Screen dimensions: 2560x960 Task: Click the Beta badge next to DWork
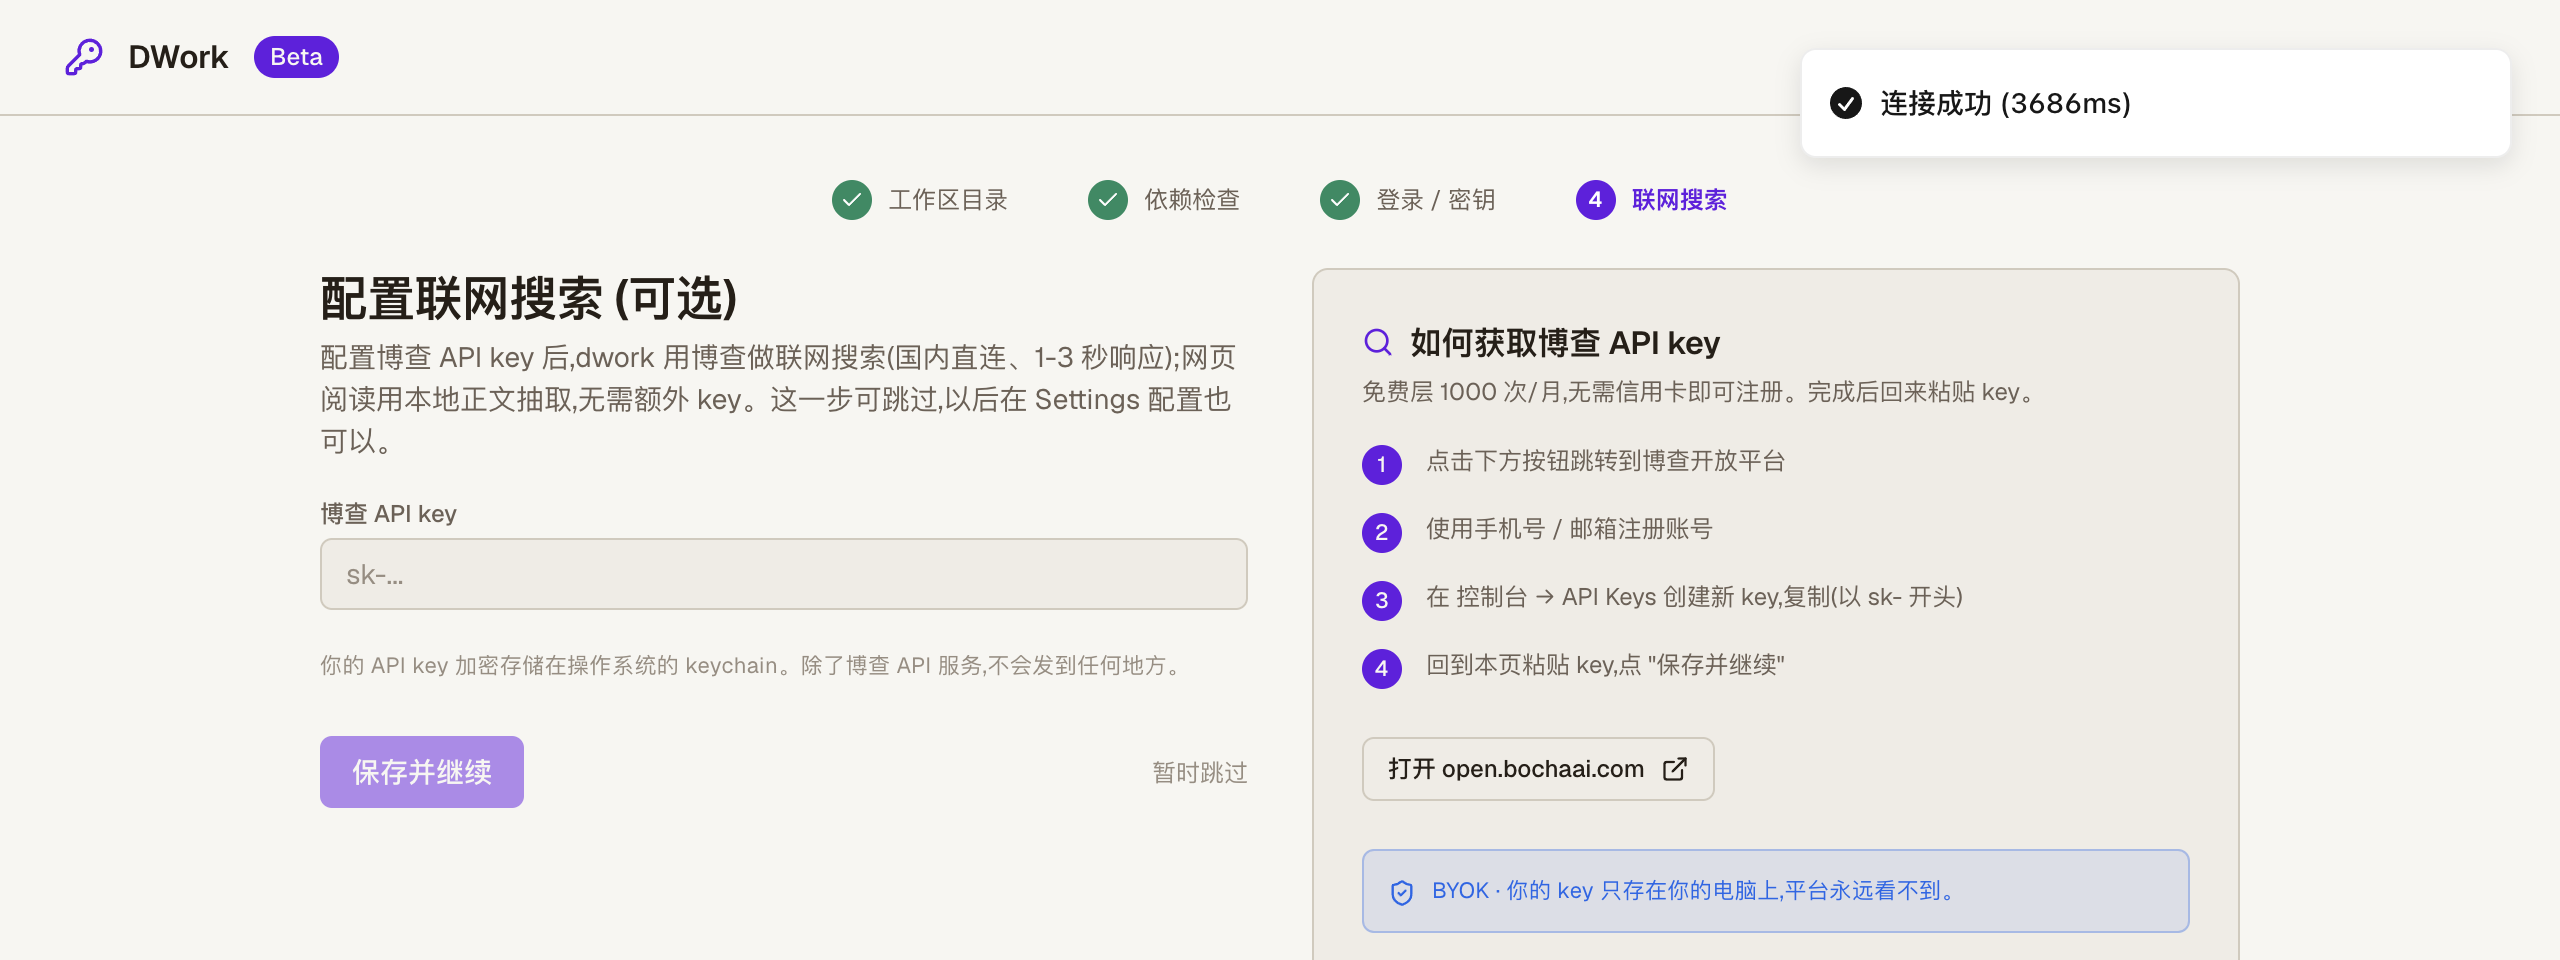pos(296,57)
